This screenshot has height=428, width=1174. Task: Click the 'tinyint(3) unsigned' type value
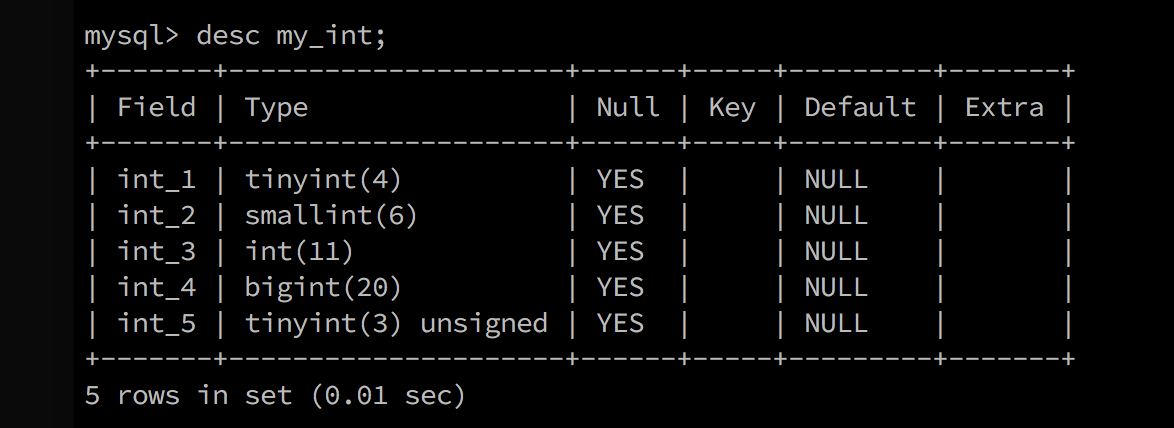tap(396, 323)
